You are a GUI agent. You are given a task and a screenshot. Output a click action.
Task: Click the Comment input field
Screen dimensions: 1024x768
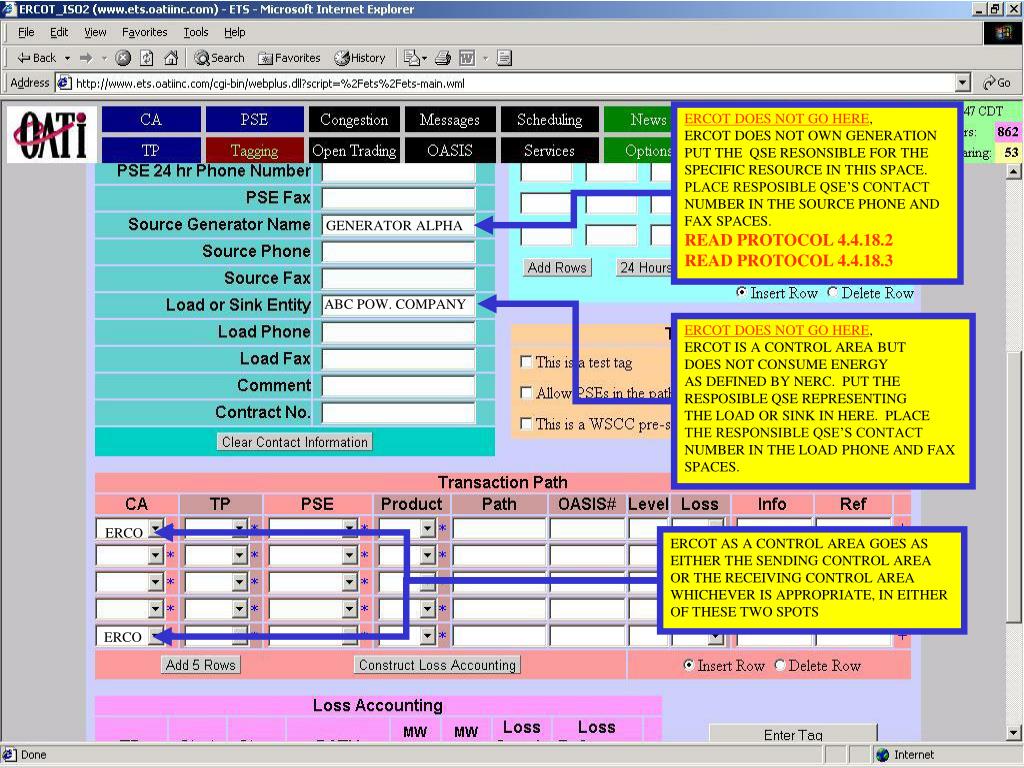(x=398, y=386)
